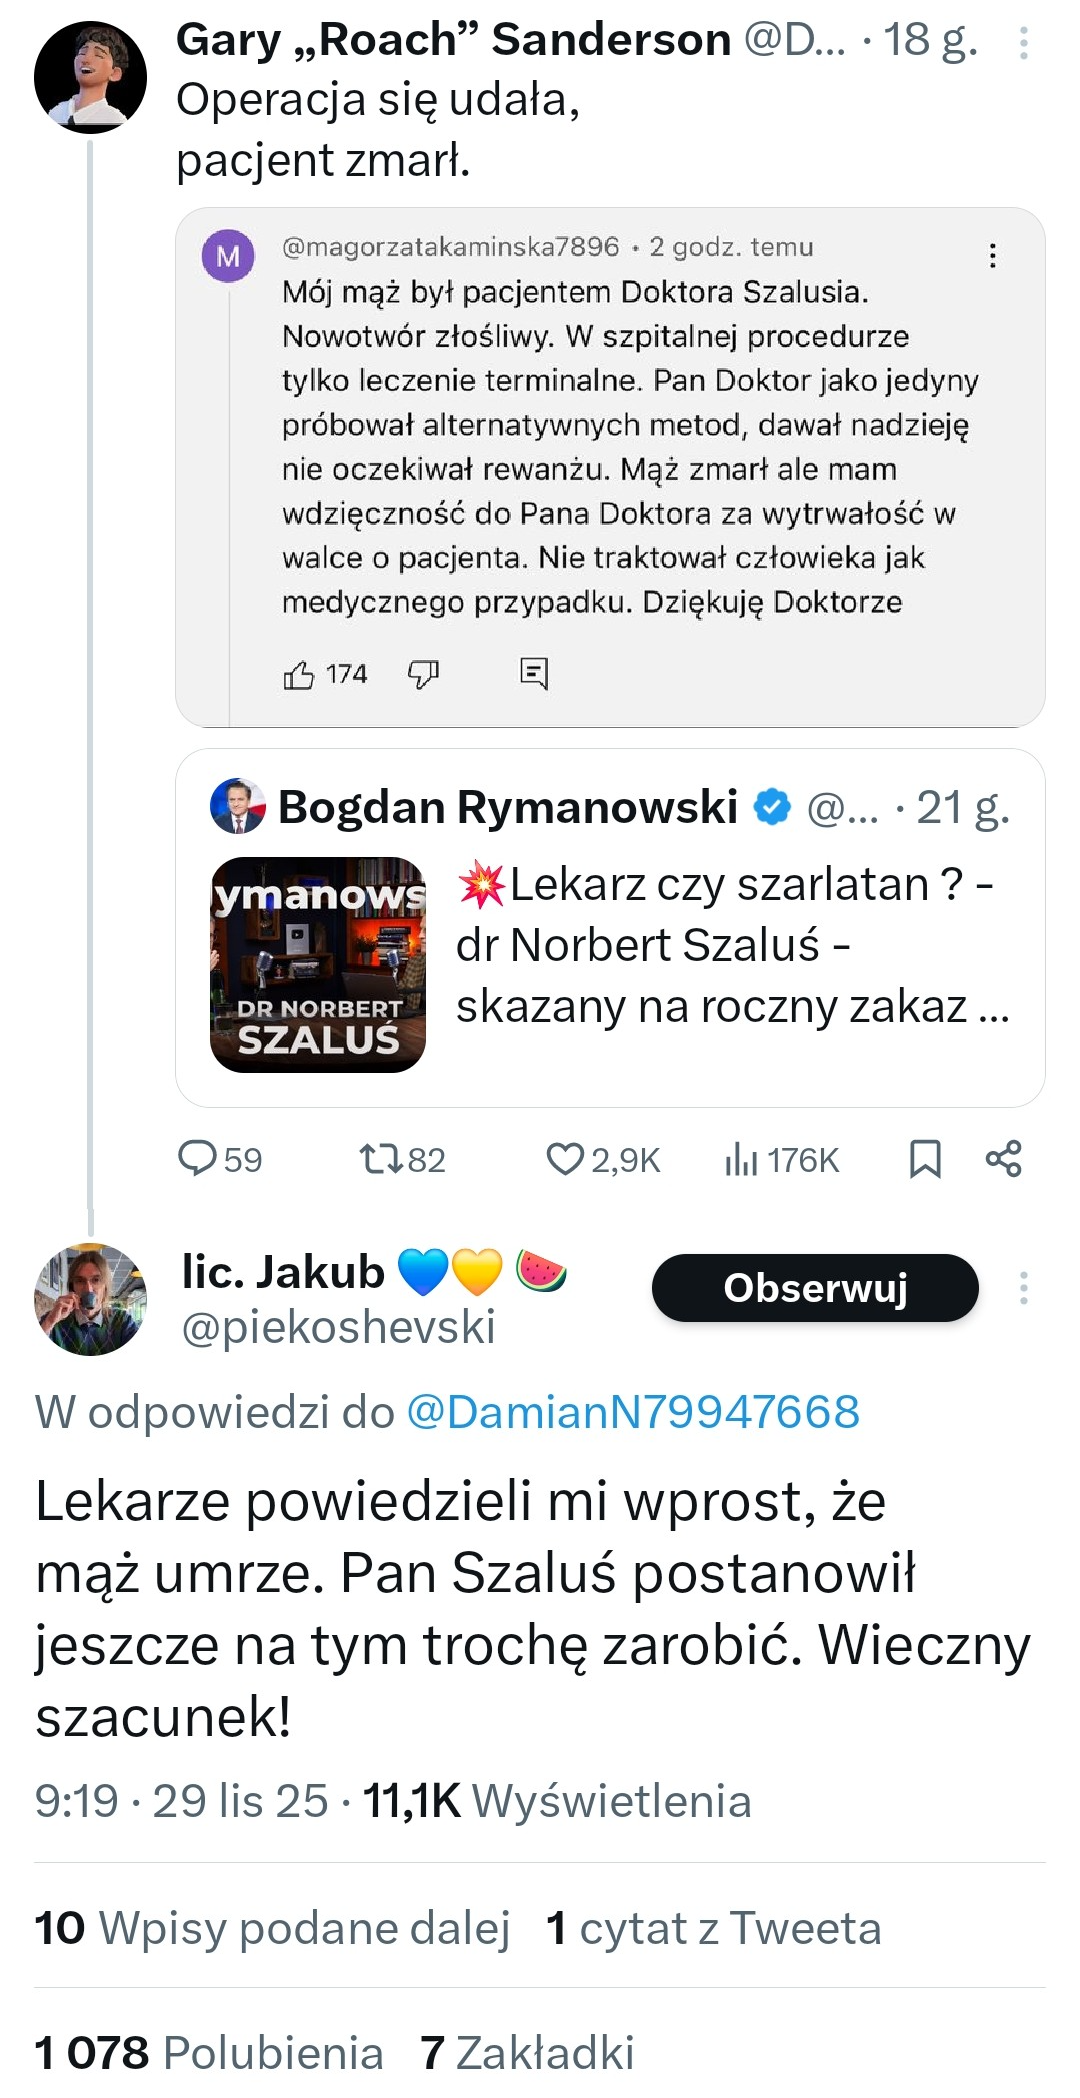Tap the @piekoshevski handle

click(338, 1327)
